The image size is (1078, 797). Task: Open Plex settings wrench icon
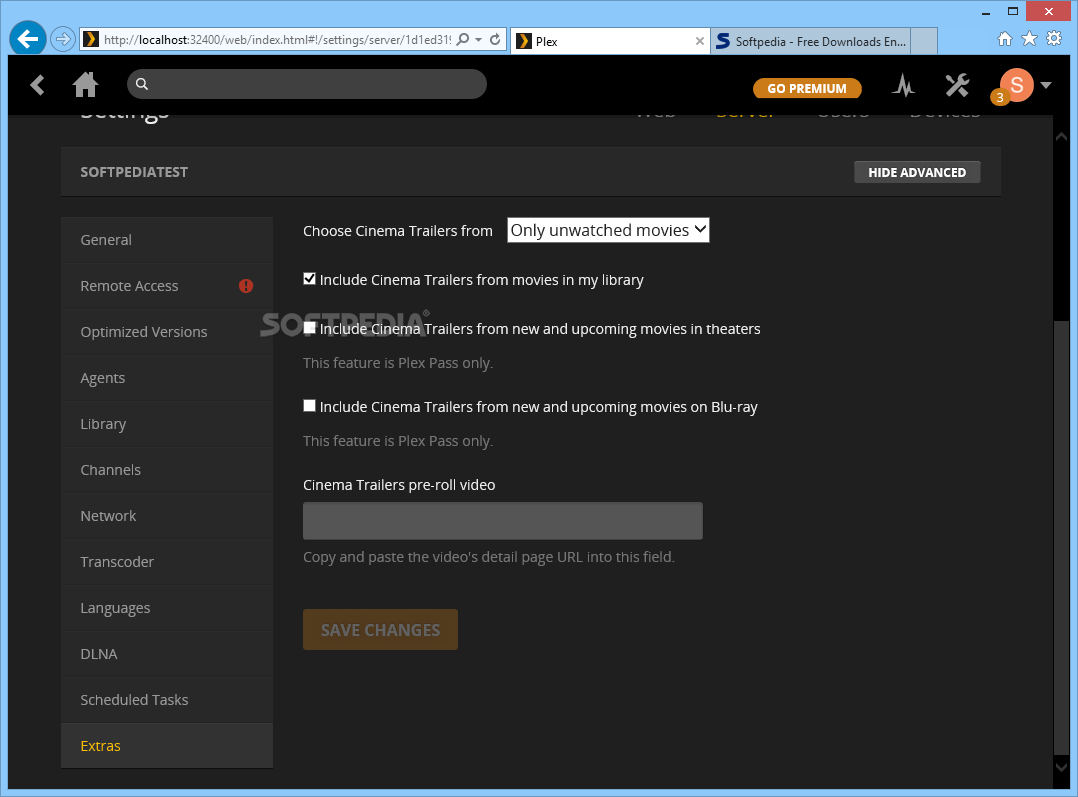tap(957, 85)
